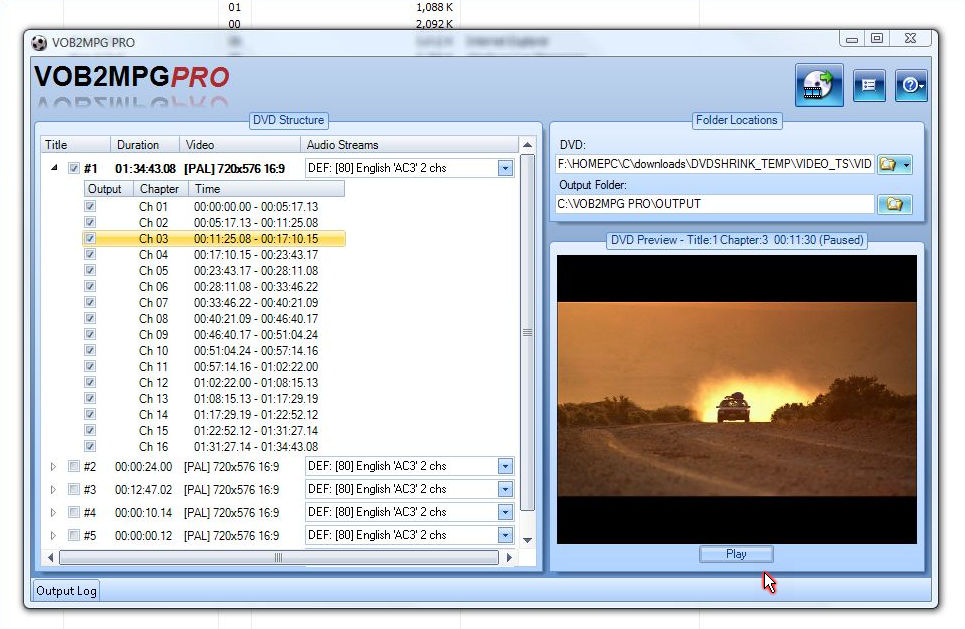Click the Audio Streams column header

[x=409, y=145]
